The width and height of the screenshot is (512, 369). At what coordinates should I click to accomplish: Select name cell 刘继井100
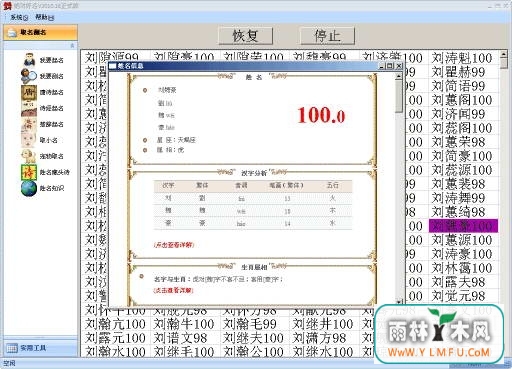[324, 324]
